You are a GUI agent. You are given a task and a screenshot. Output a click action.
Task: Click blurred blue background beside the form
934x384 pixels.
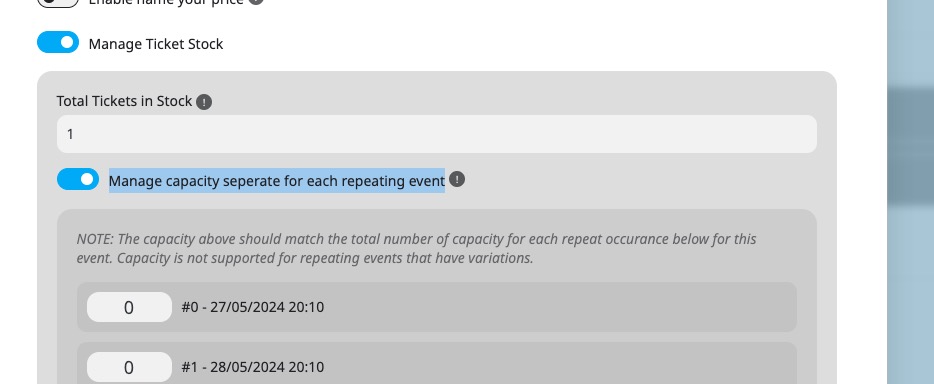tap(910, 192)
